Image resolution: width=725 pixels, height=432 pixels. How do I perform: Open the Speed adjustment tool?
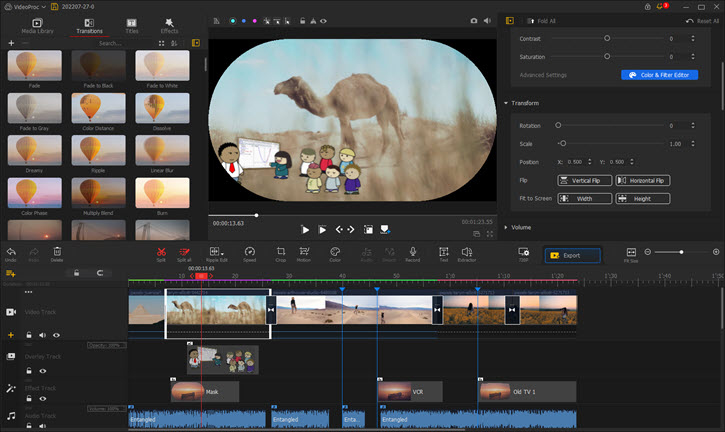coord(249,252)
